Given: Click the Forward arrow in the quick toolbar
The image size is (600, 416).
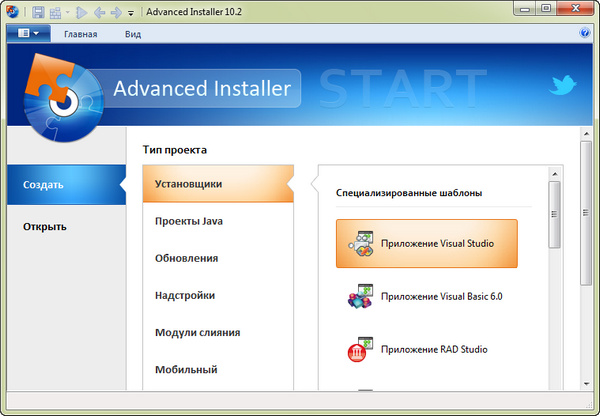Looking at the screenshot, I should [116, 12].
